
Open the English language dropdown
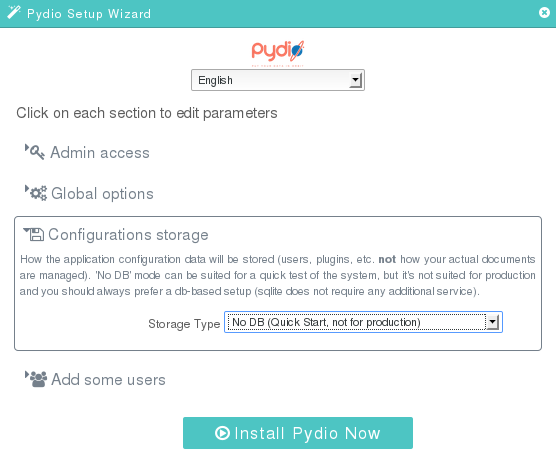[278, 80]
